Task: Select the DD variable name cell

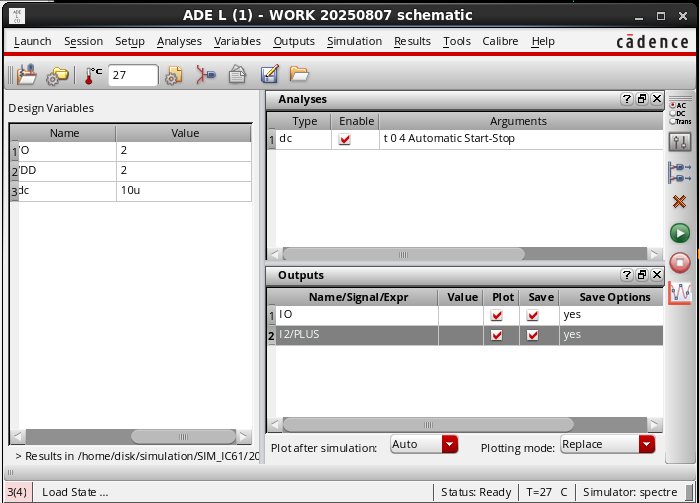Action: [67, 171]
